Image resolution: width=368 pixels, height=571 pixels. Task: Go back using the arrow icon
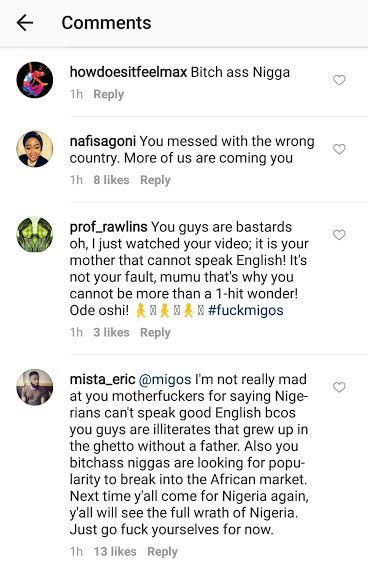click(x=25, y=23)
